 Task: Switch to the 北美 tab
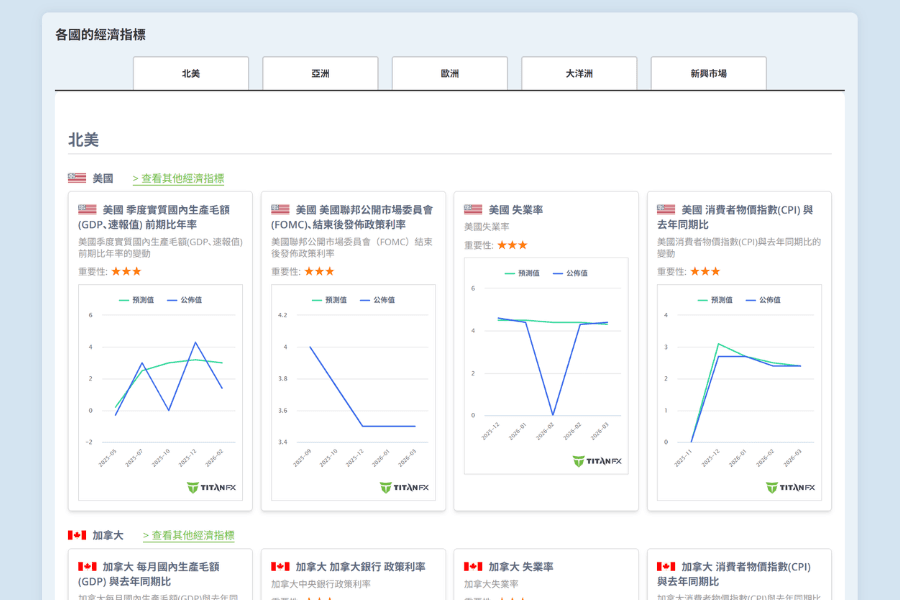pyautogui.click(x=190, y=74)
